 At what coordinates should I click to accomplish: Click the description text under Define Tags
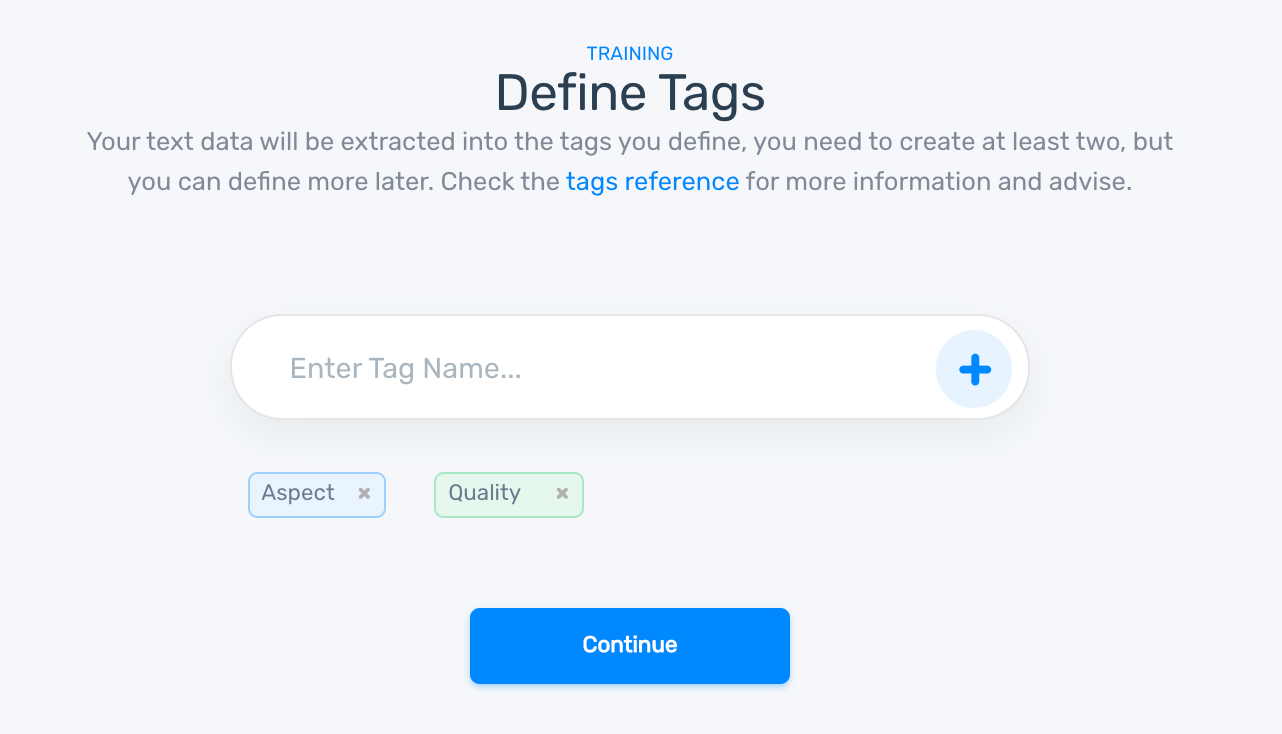tap(630, 142)
